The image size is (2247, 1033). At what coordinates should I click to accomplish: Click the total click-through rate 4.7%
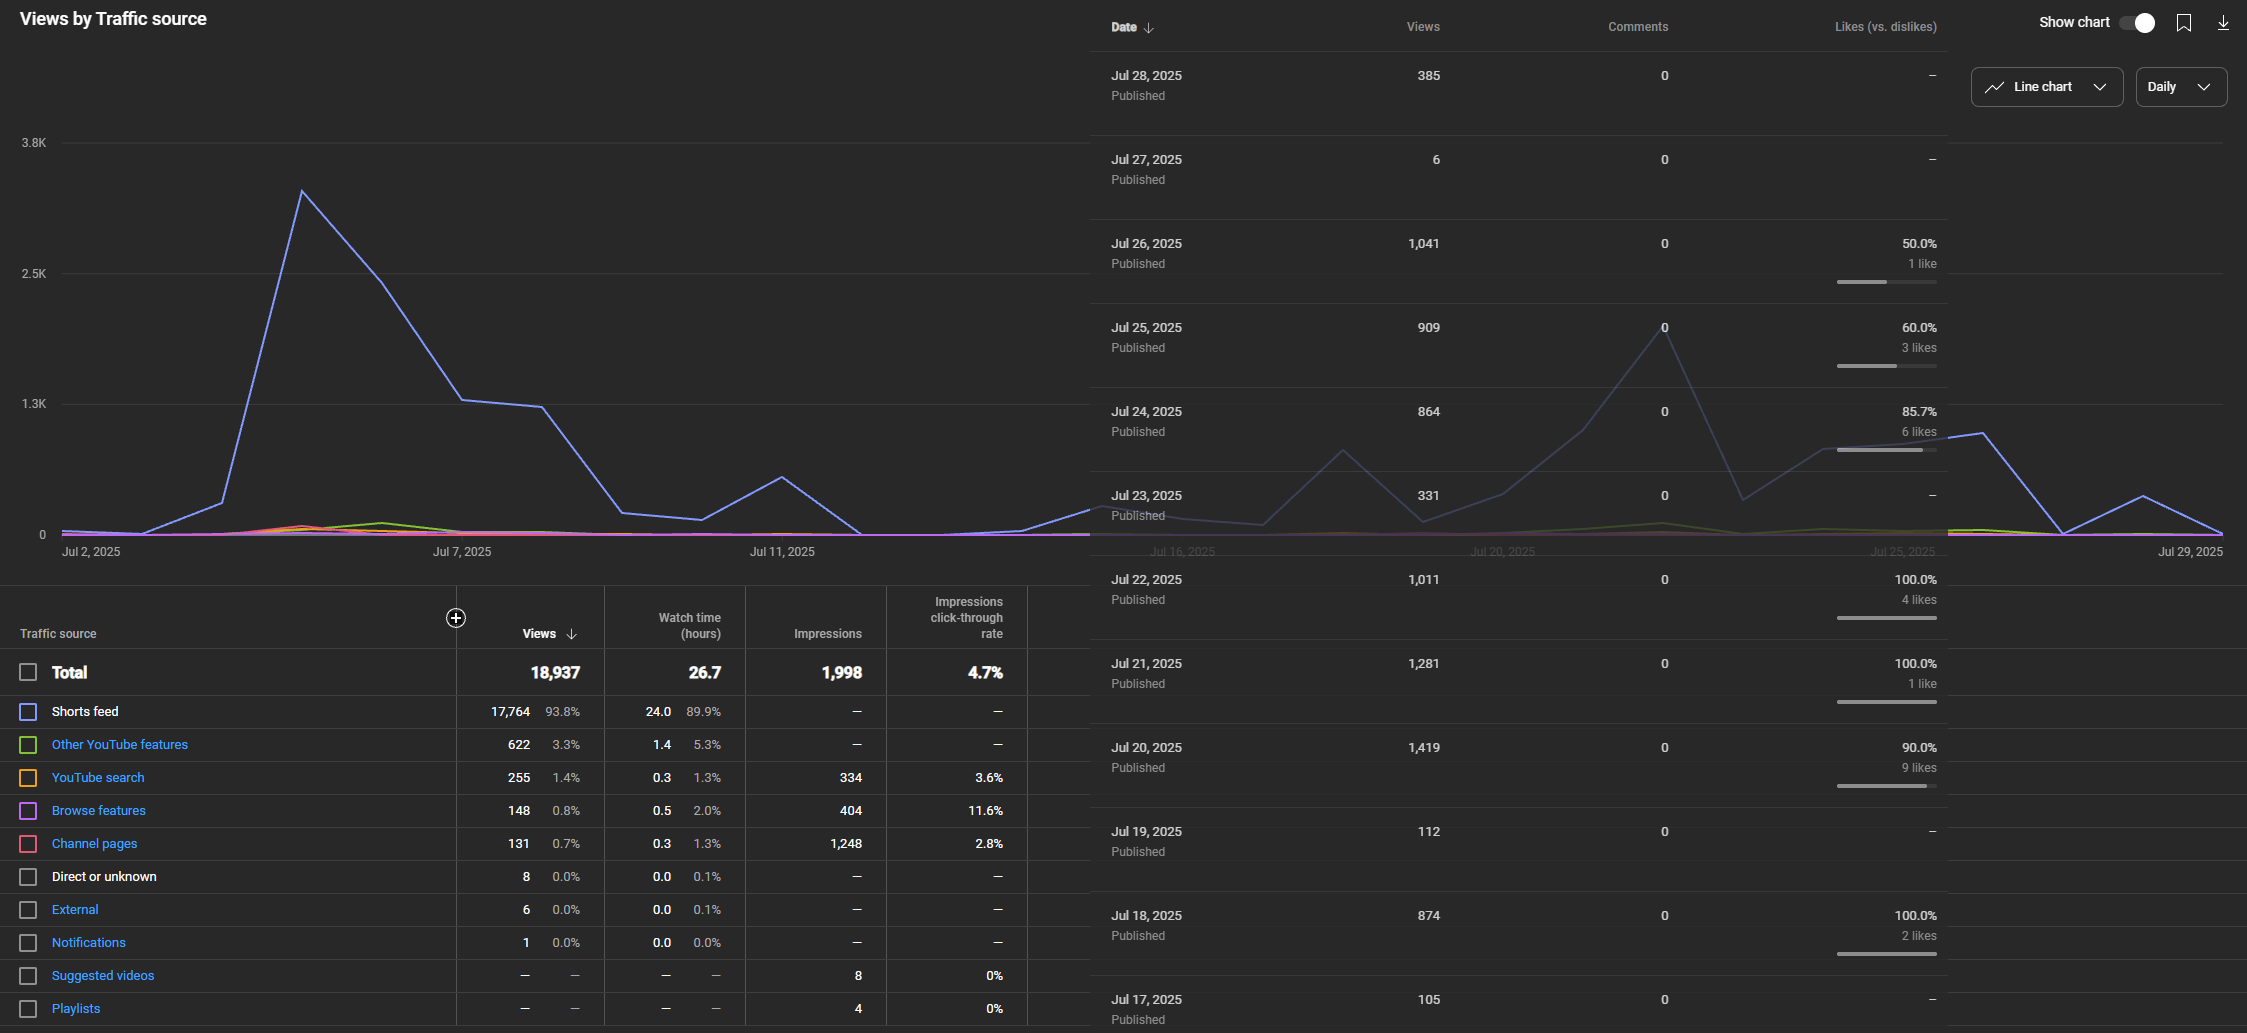pyautogui.click(x=985, y=673)
